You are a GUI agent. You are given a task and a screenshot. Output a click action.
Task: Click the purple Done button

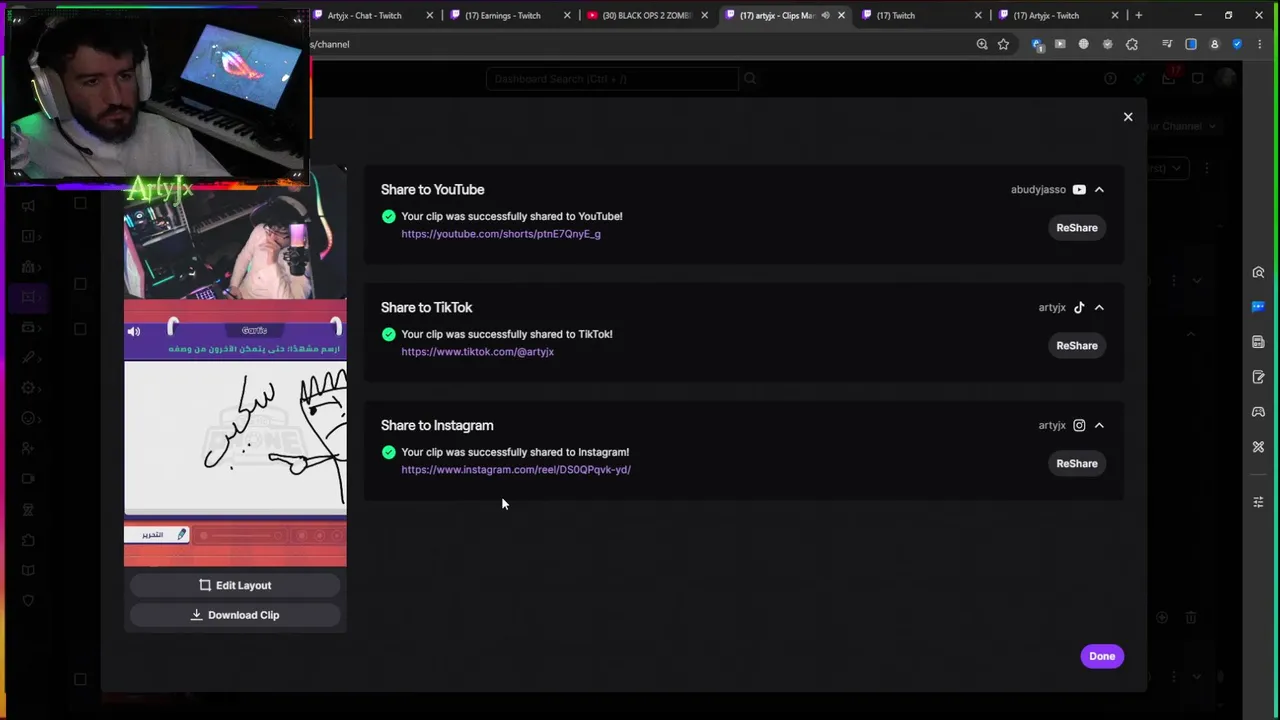click(x=1102, y=656)
